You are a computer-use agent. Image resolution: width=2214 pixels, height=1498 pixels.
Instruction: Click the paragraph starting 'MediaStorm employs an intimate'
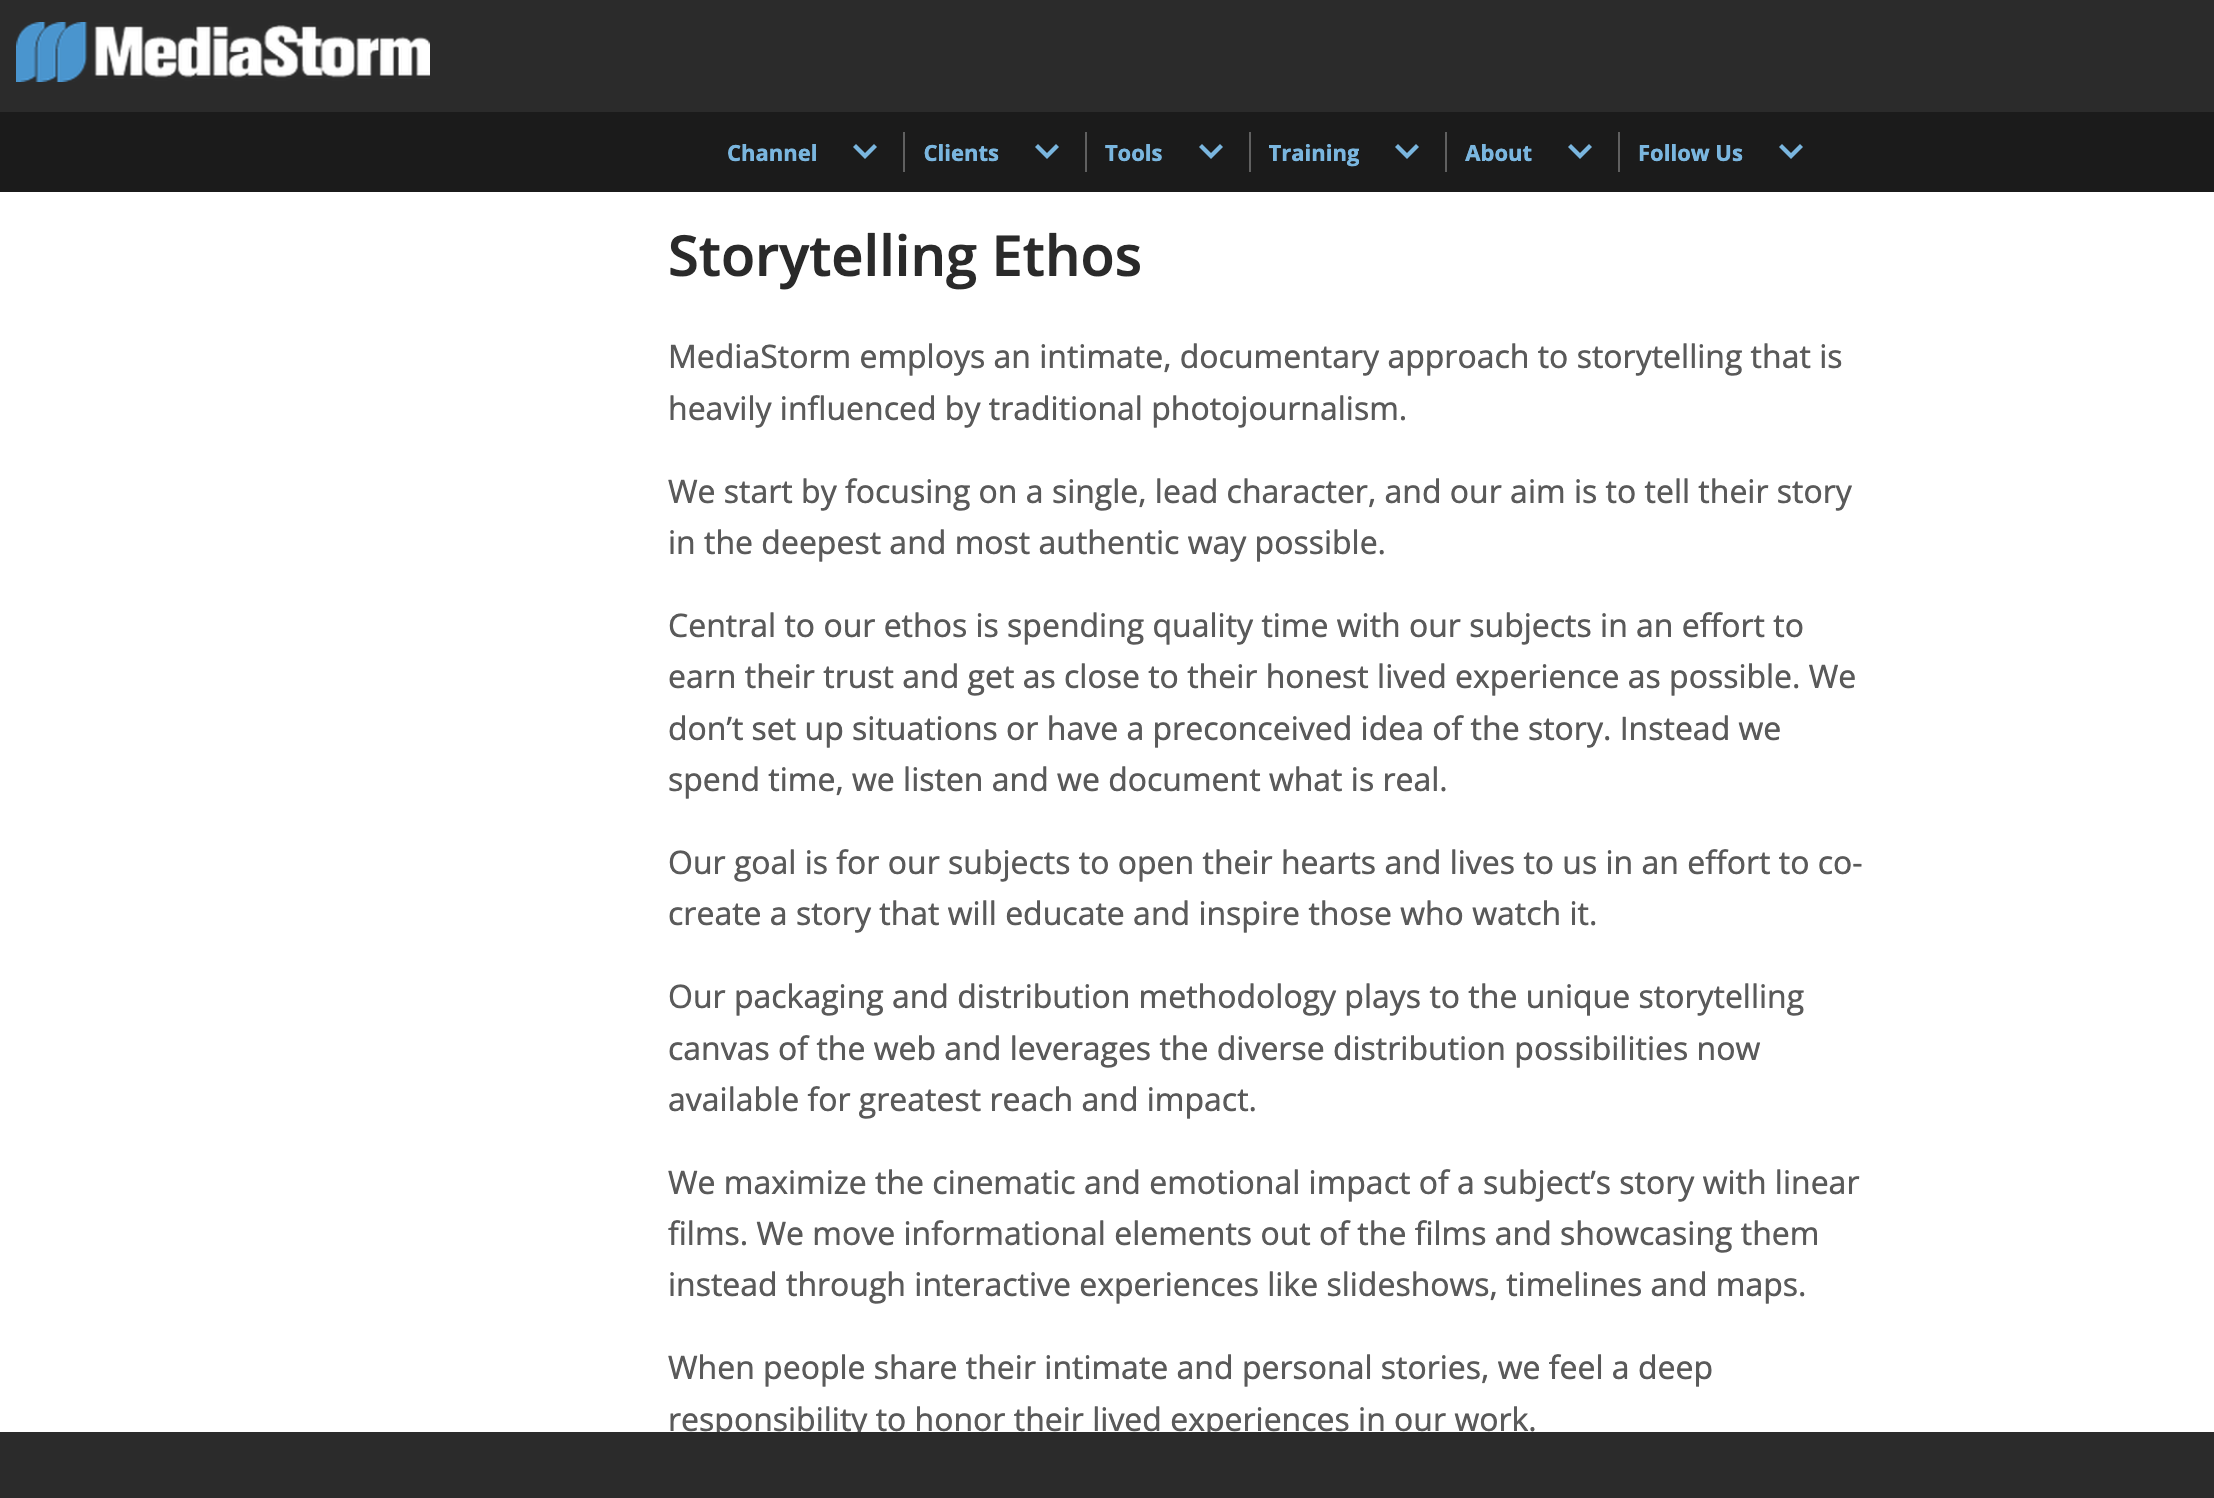[1254, 382]
